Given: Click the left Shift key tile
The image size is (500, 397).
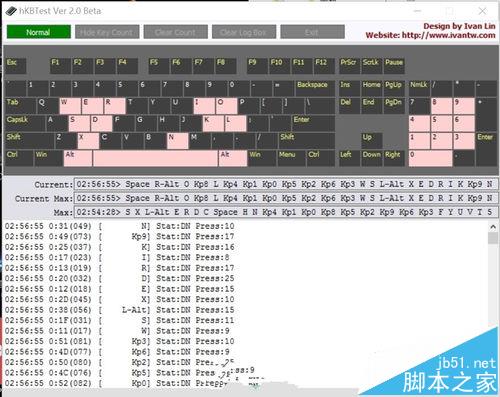Looking at the screenshot, I should click(x=29, y=141).
